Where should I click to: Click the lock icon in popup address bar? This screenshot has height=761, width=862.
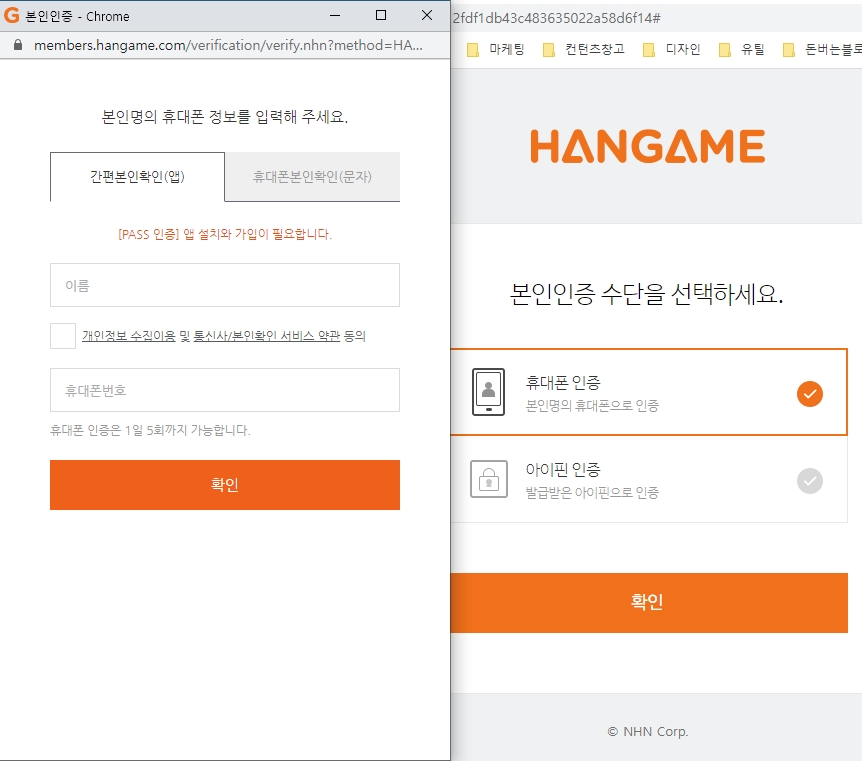coord(18,45)
